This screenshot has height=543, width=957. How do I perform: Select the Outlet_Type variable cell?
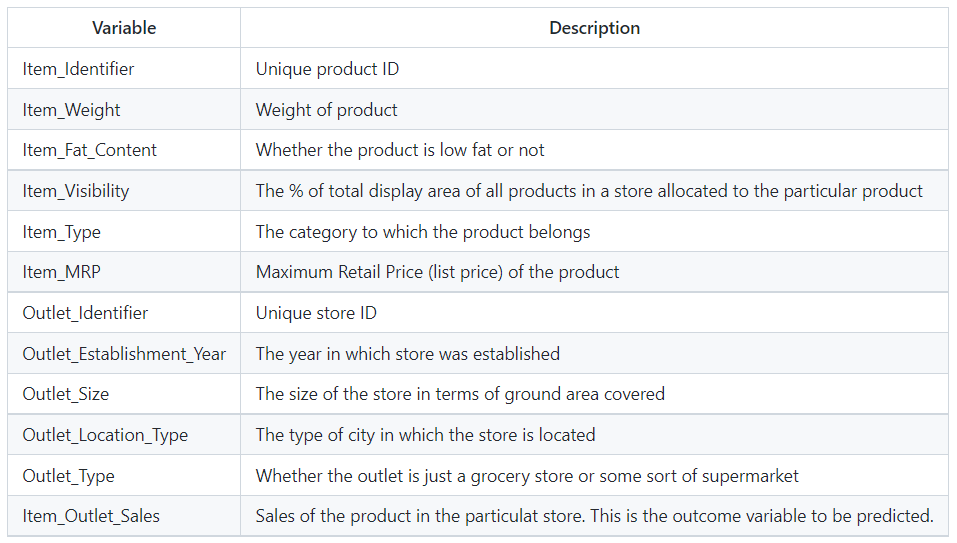[x=124, y=475]
